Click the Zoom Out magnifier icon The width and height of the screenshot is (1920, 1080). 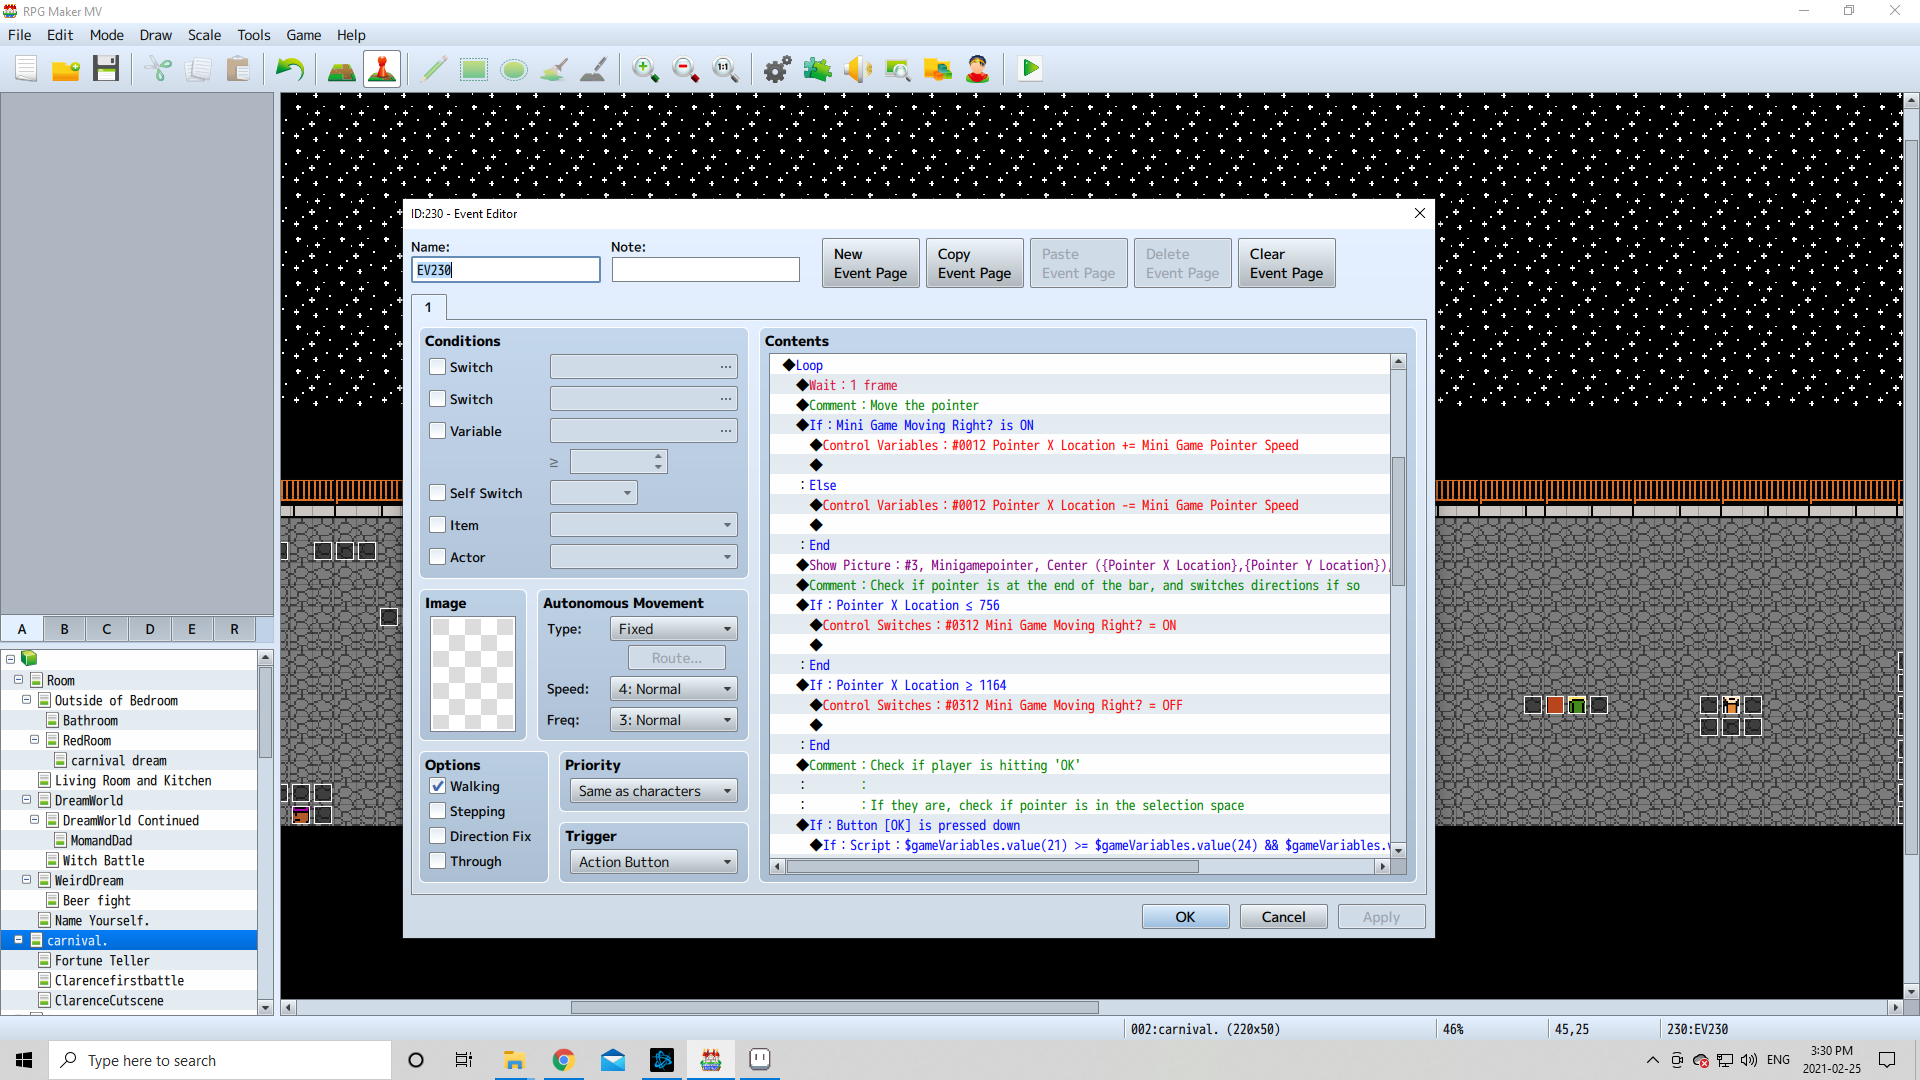point(686,69)
